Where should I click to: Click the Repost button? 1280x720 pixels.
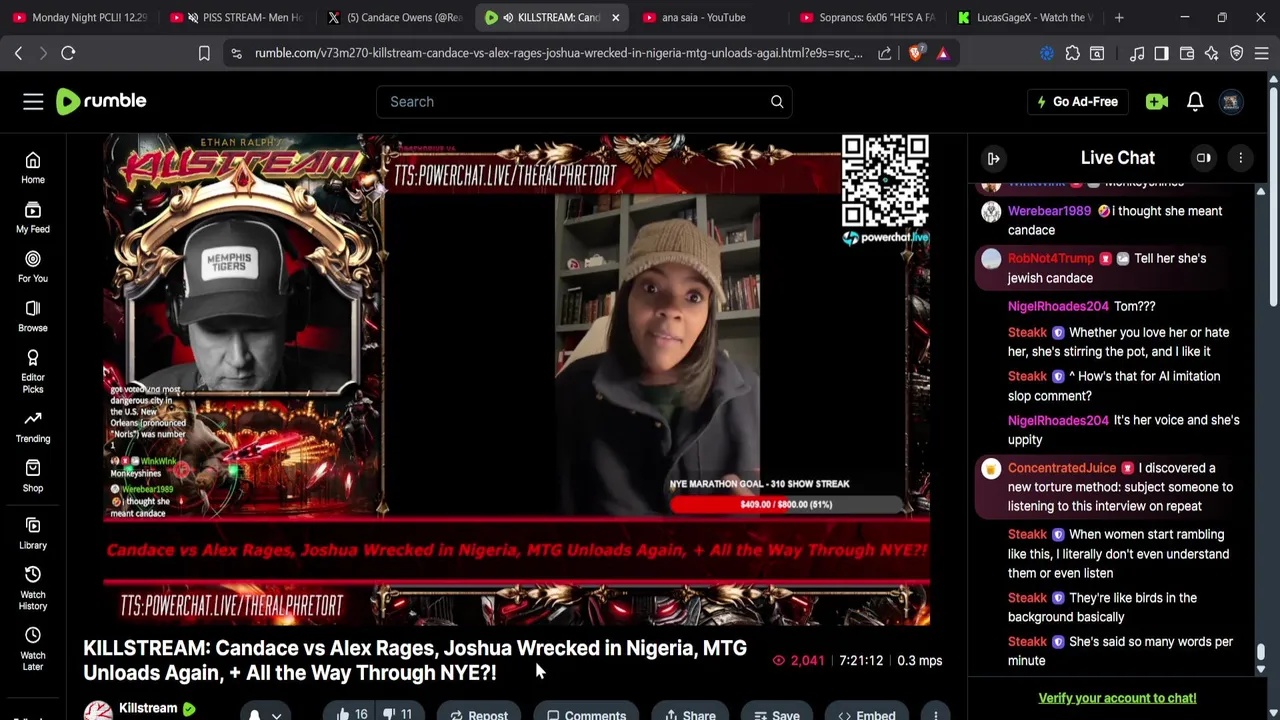(x=478, y=714)
